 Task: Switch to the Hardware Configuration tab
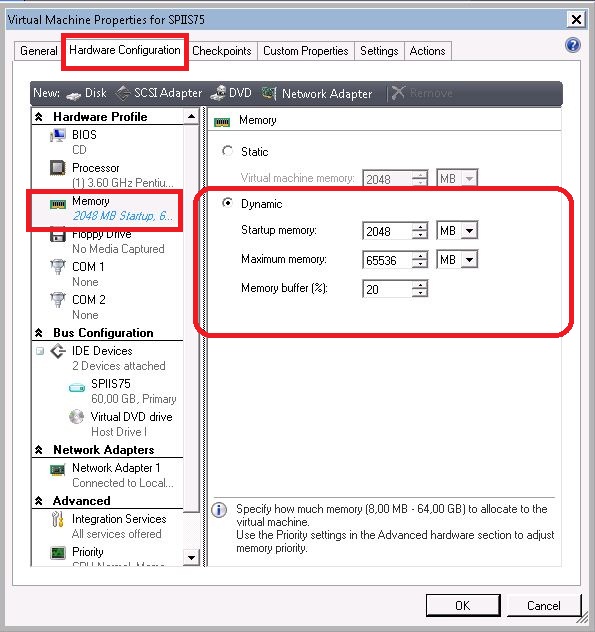coord(125,50)
